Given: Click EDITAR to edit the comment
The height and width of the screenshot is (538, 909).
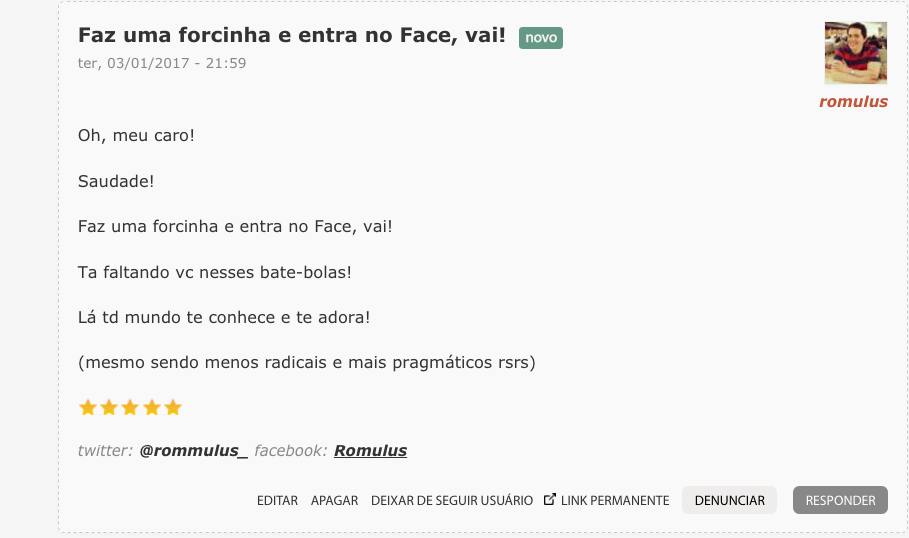Looking at the screenshot, I should [277, 500].
